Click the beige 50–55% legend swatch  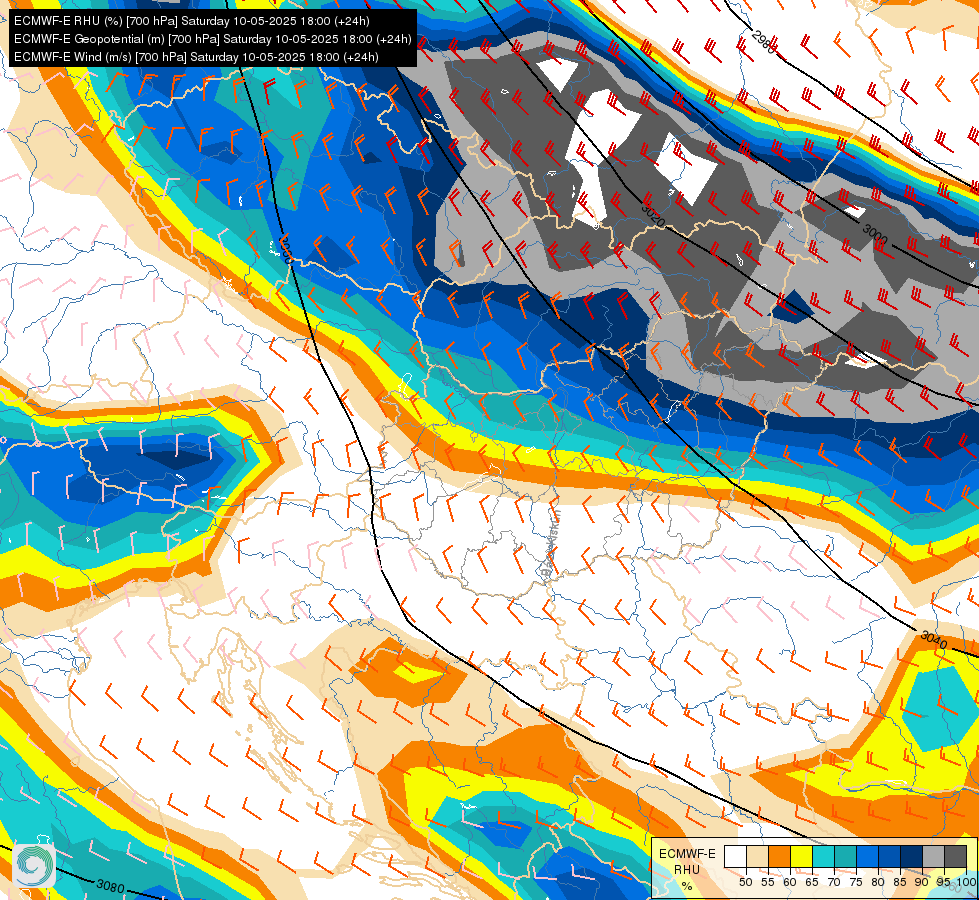point(757,856)
